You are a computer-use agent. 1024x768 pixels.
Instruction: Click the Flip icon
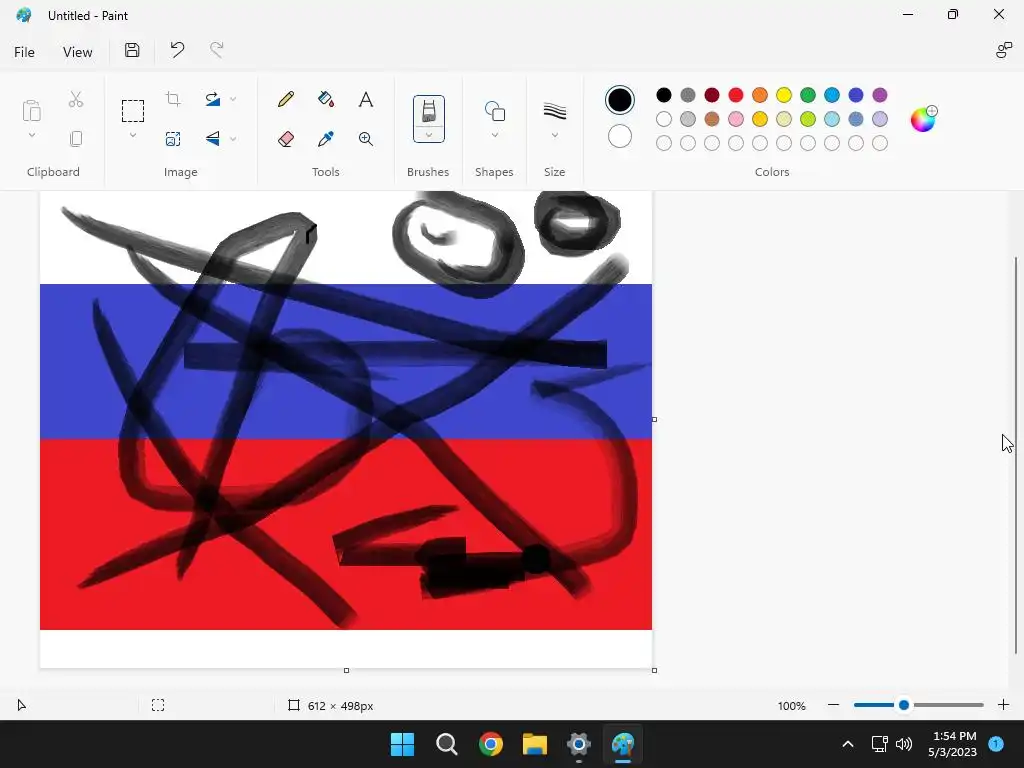pyautogui.click(x=213, y=138)
